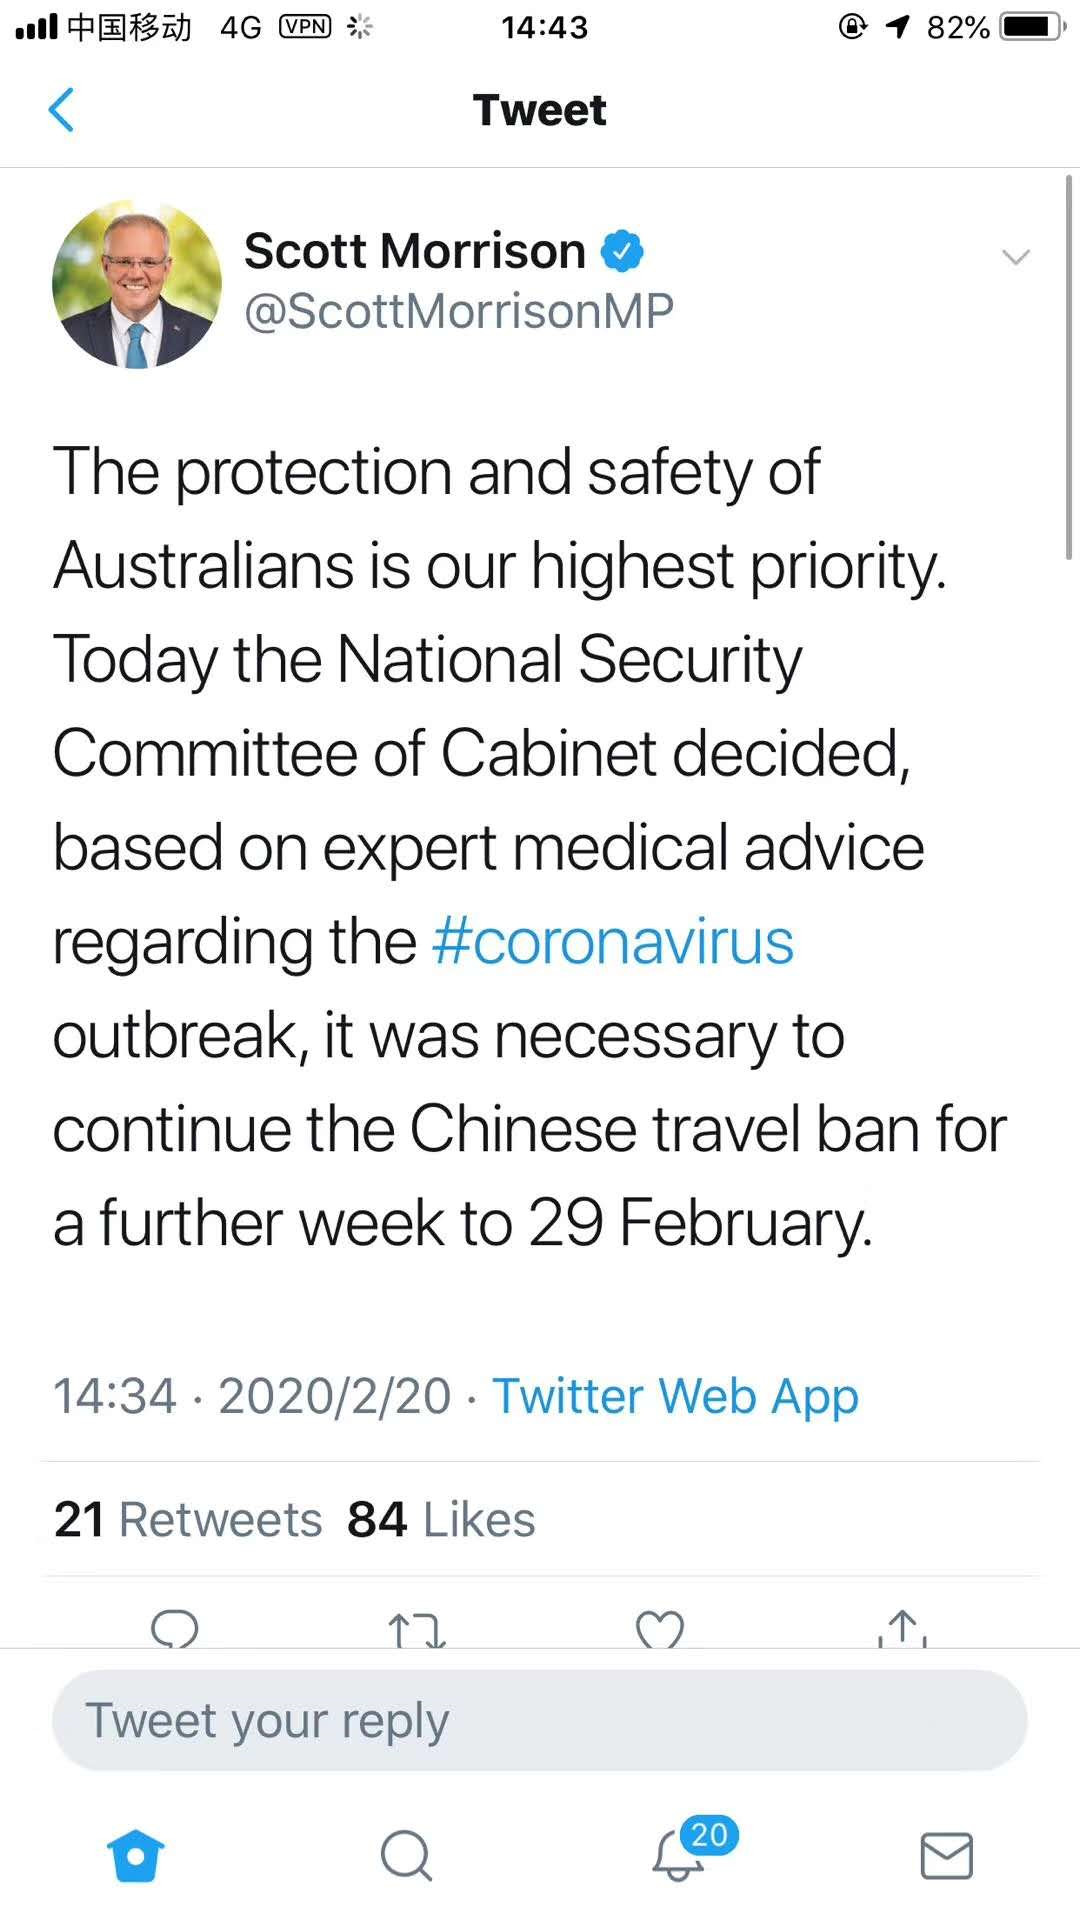Tap the blue verified badge

coord(622,251)
